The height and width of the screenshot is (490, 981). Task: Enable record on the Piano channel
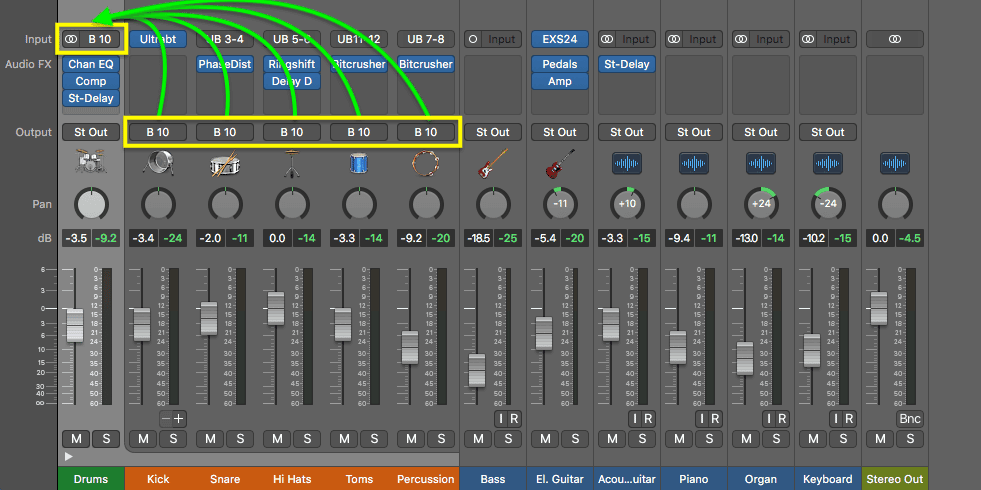point(714,419)
